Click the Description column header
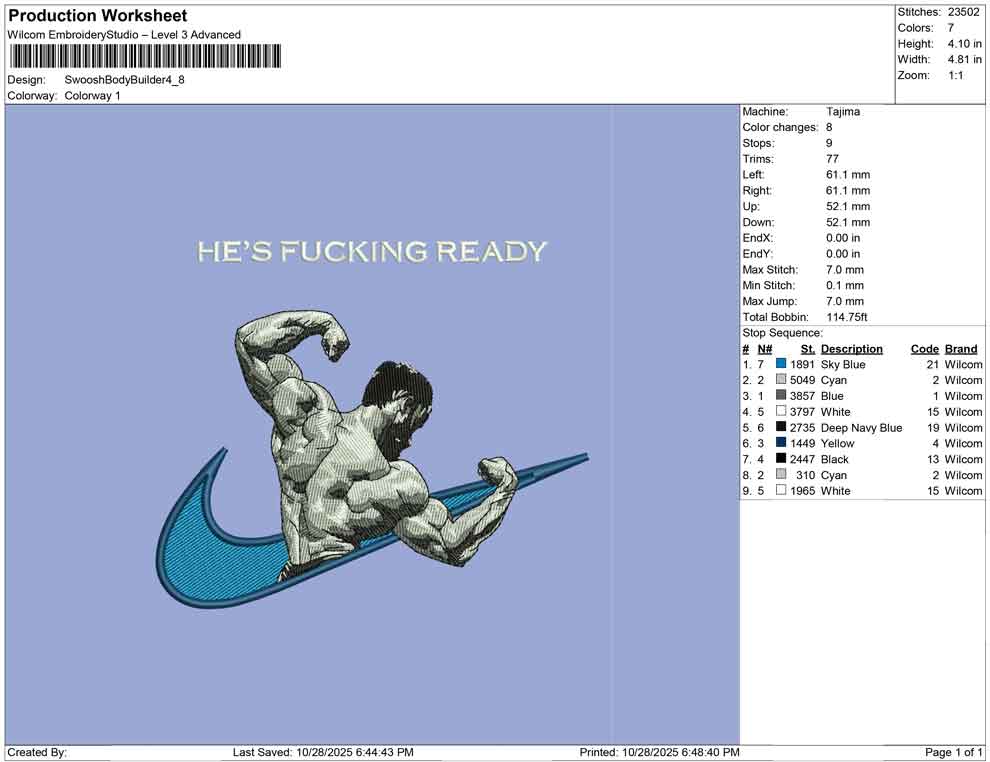The height and width of the screenshot is (762, 990). [x=852, y=348]
